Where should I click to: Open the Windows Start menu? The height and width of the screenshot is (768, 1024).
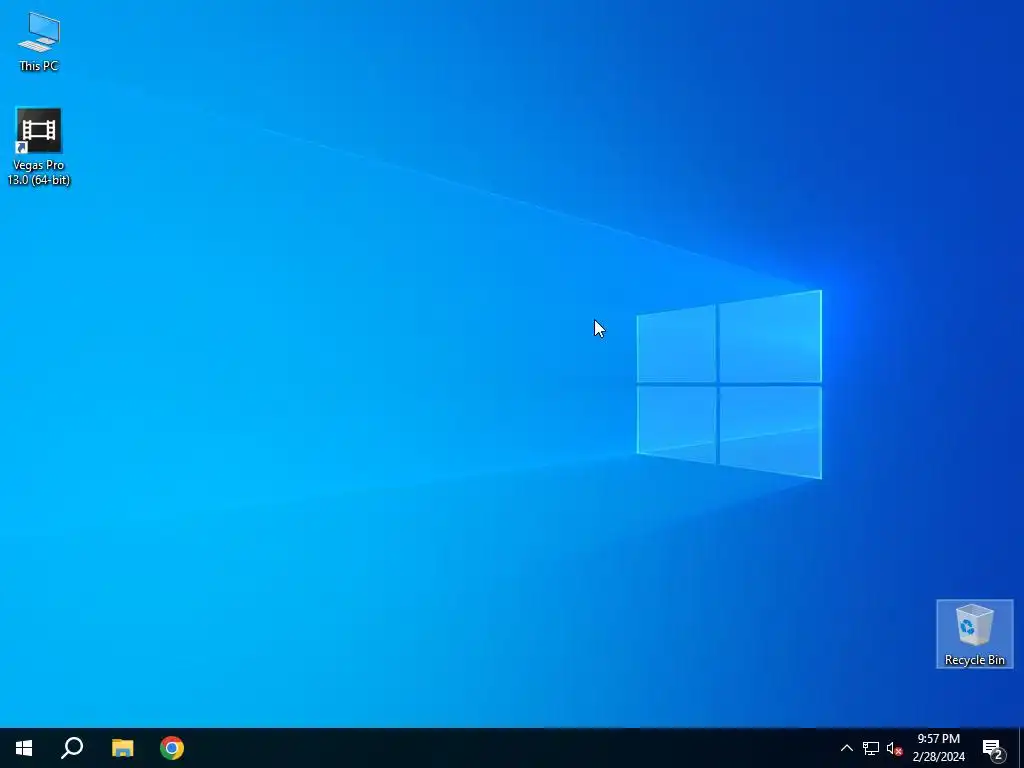pos(24,748)
